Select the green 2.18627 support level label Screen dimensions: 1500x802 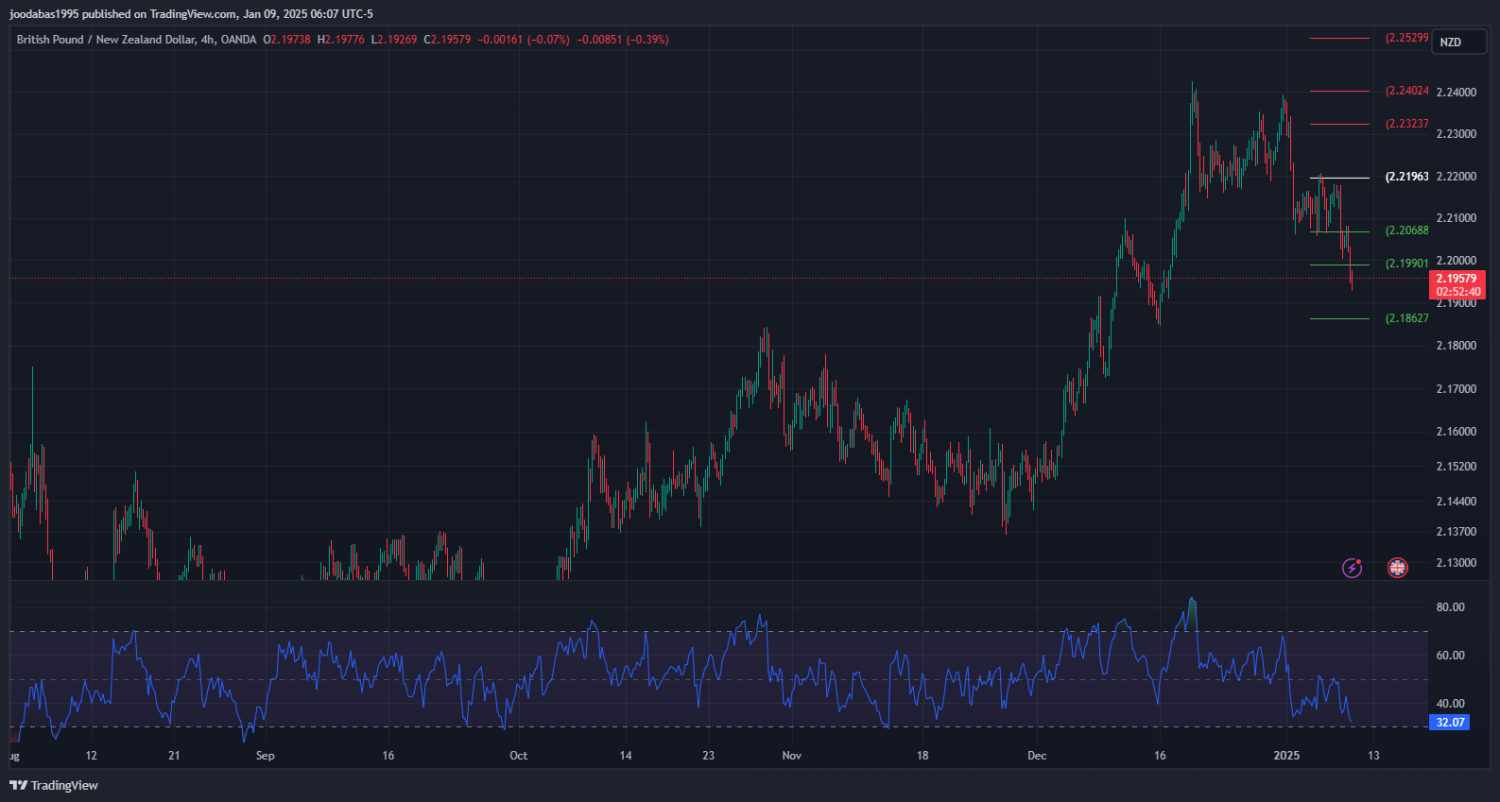[1406, 318]
